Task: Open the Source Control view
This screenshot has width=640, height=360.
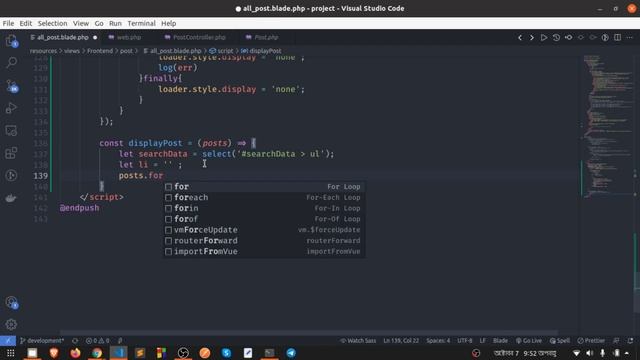Action: pyautogui.click(x=11, y=86)
